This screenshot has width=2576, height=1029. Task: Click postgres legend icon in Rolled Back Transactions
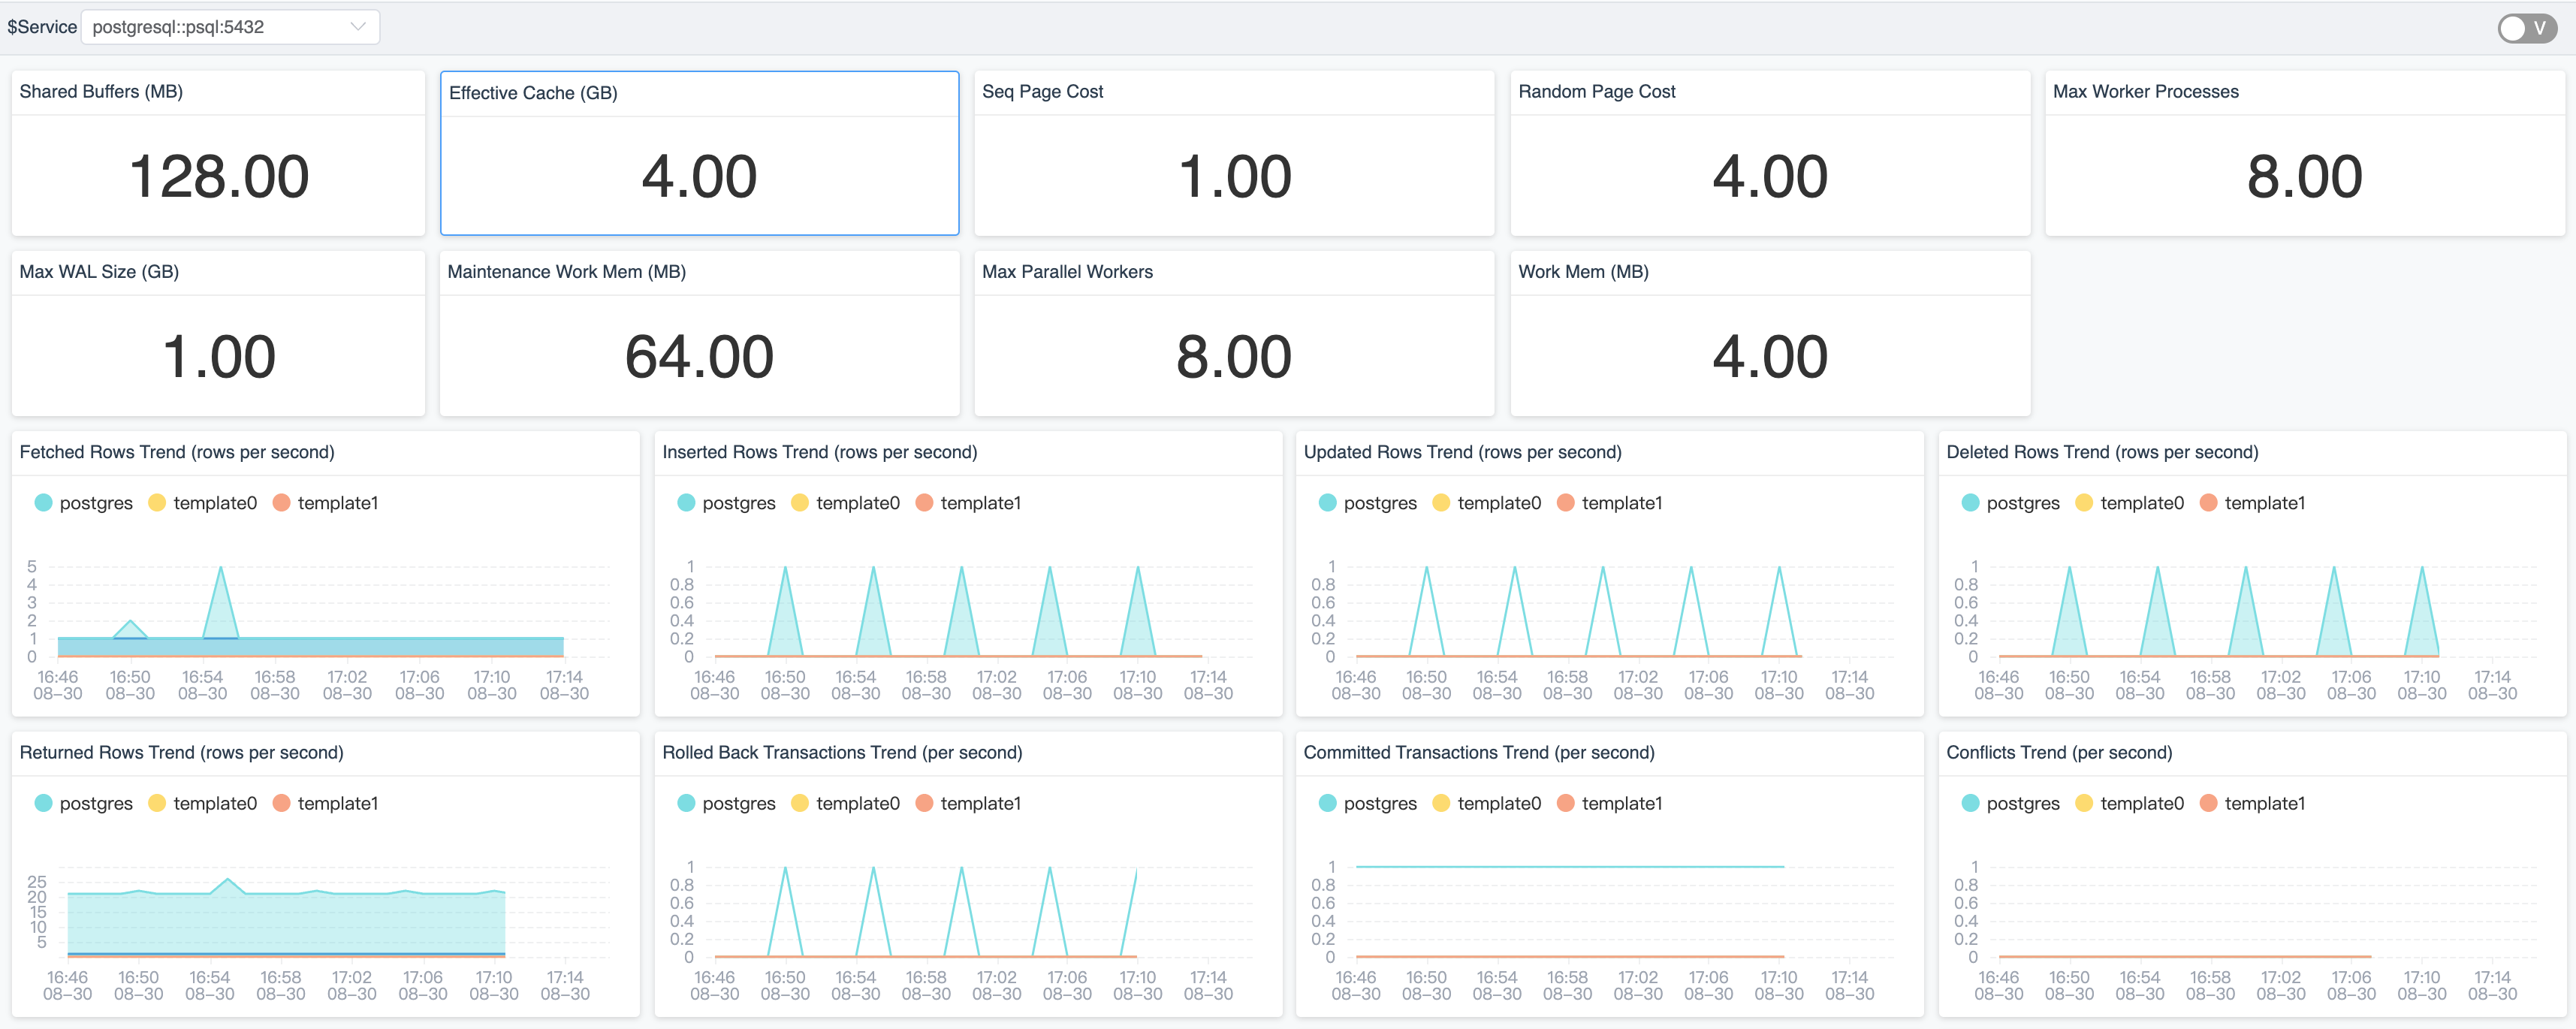click(686, 803)
